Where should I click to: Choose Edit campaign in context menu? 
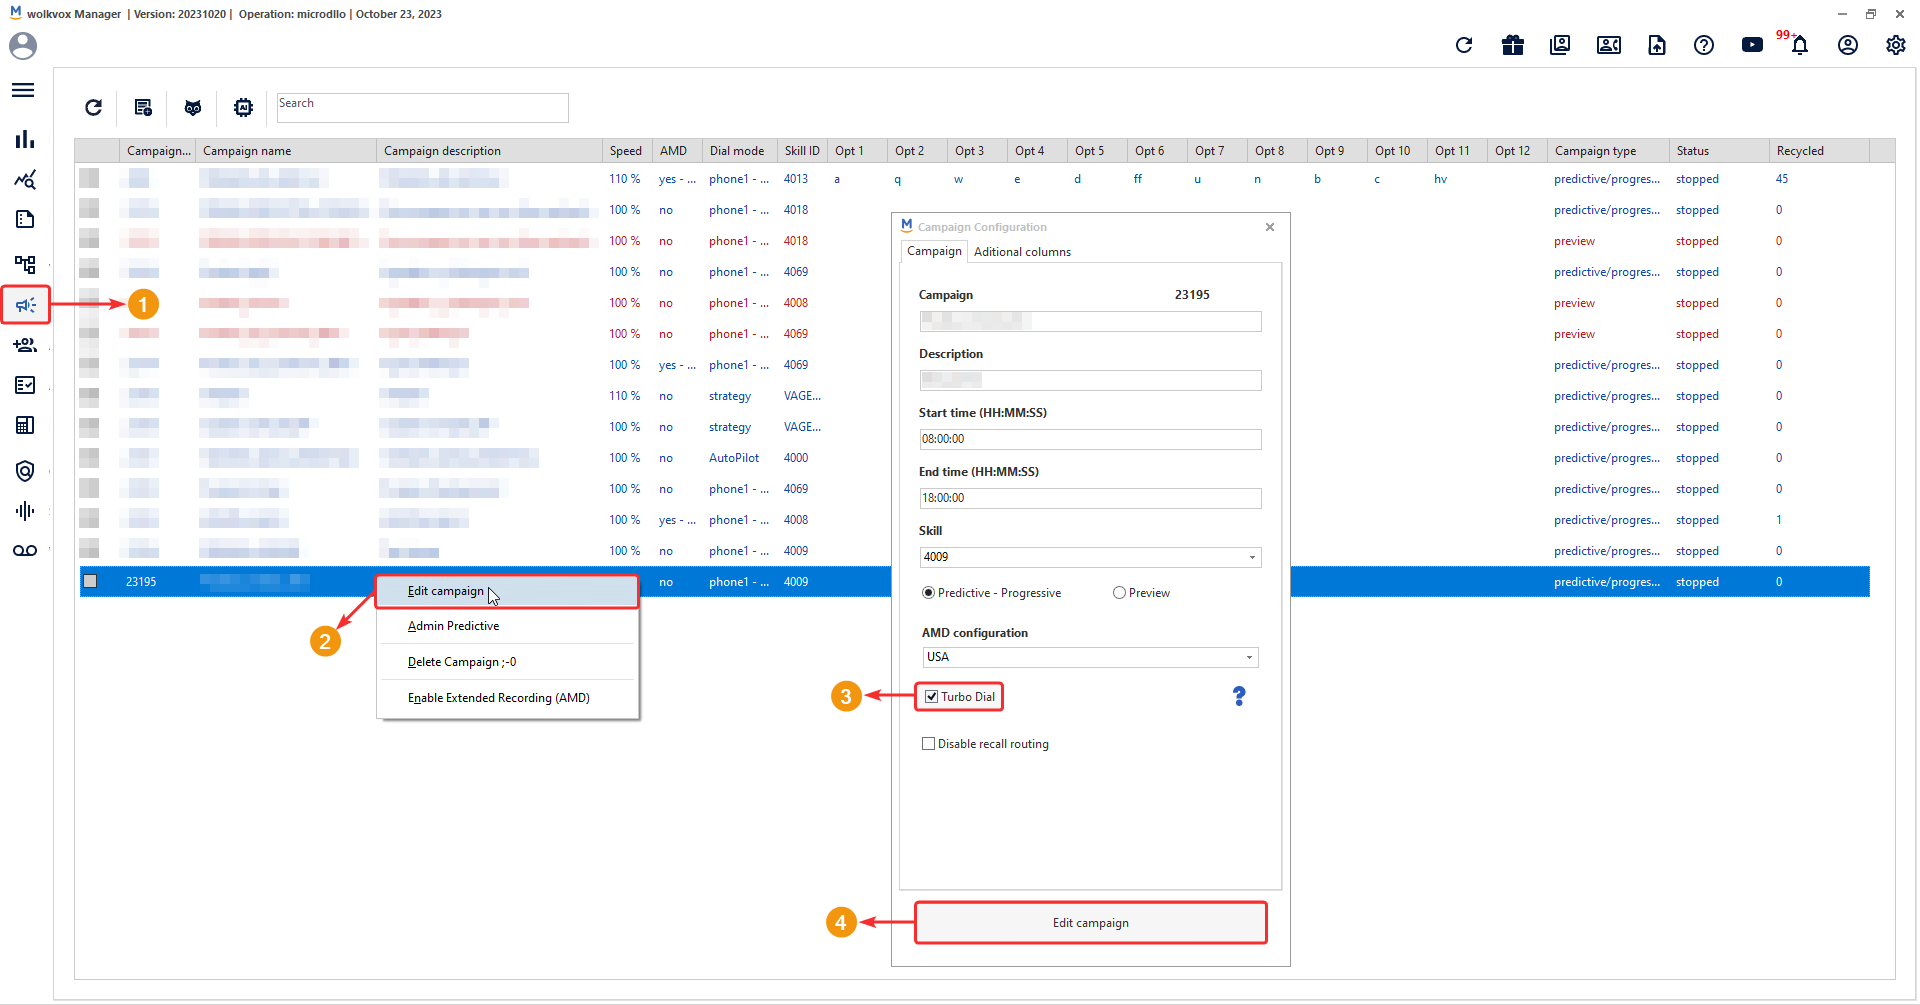[507, 591]
